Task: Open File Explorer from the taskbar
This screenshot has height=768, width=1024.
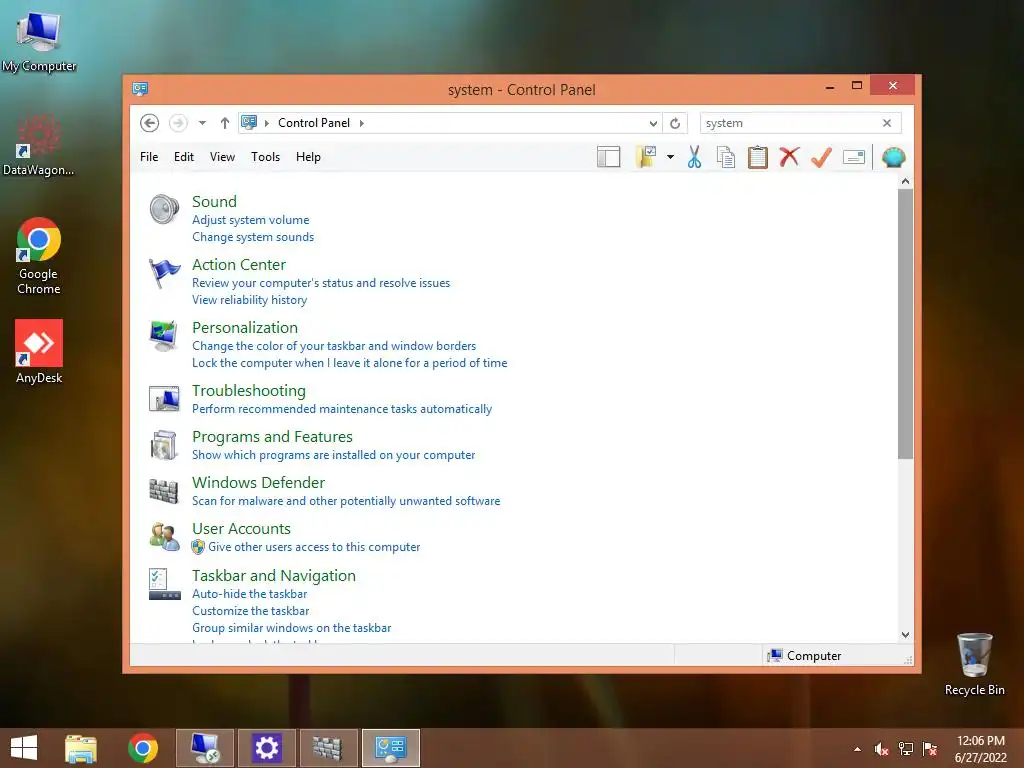Action: (x=81, y=748)
